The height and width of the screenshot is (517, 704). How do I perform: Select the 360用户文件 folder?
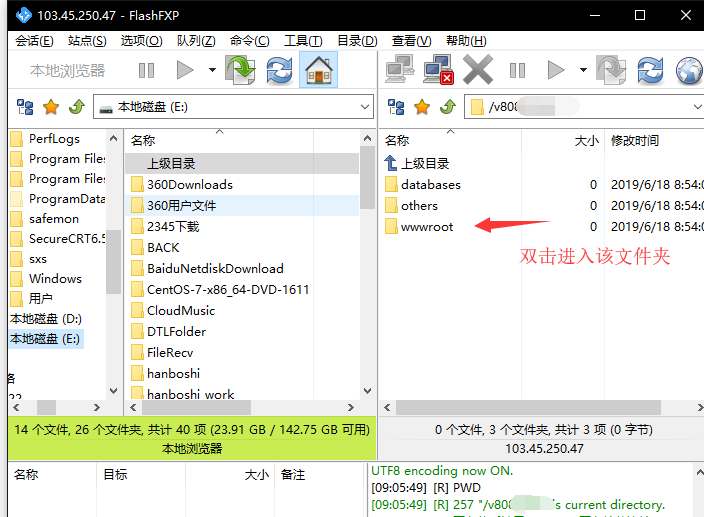point(181,206)
